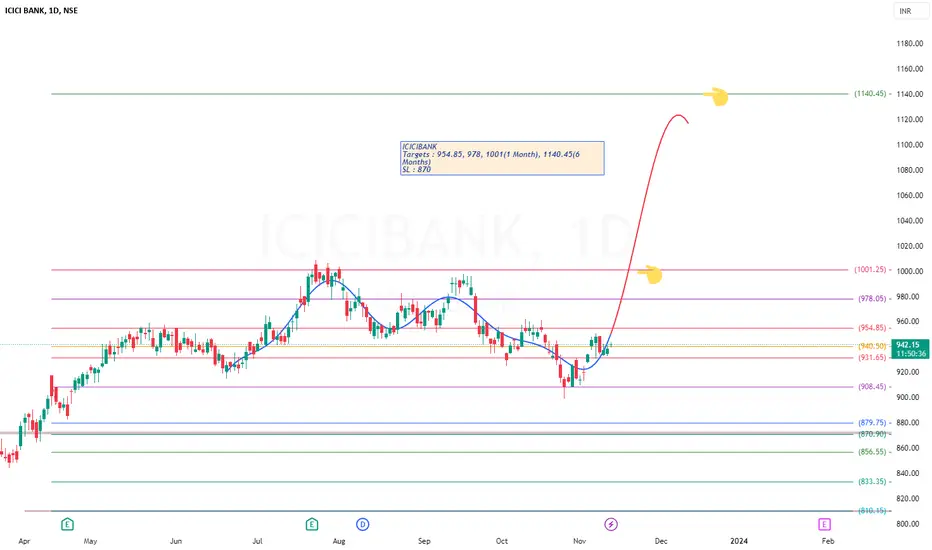Image resolution: width=932 pixels, height=550 pixels.
Task: Click the Dec label on time axis
Action: point(661,541)
